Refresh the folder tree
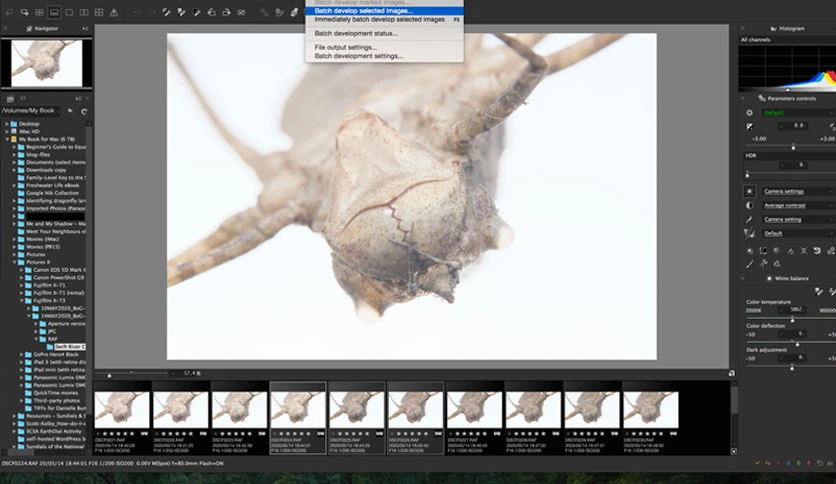836x484 pixels. 84,111
